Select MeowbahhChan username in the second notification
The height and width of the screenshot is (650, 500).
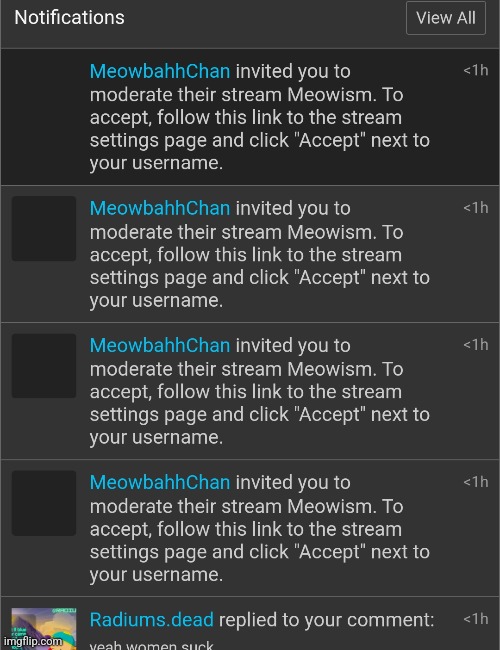pos(160,208)
